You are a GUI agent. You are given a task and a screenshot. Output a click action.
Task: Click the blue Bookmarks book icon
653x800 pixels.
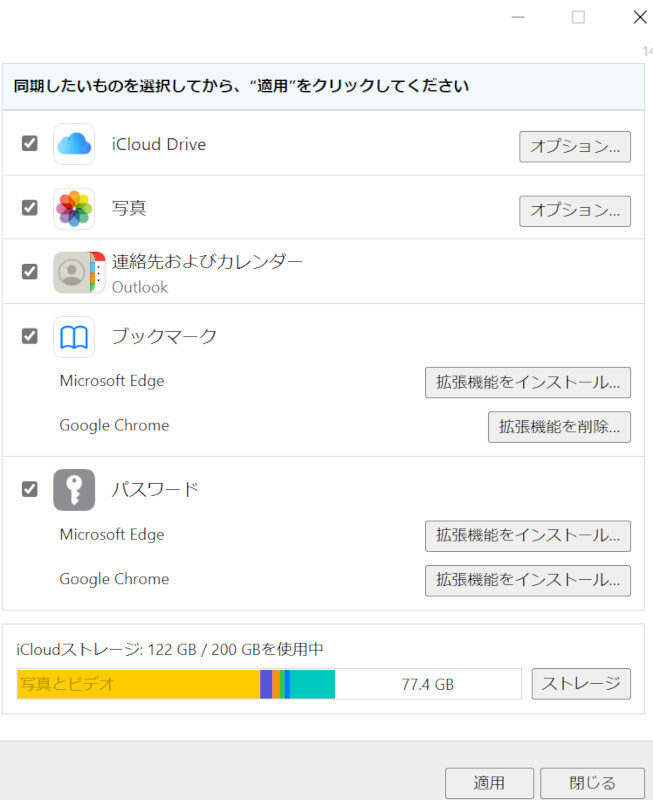[74, 337]
